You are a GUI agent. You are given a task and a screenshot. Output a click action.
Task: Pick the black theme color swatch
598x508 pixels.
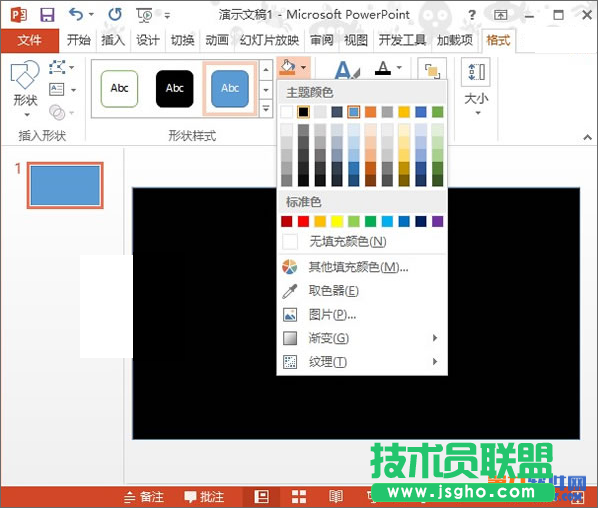click(x=303, y=112)
